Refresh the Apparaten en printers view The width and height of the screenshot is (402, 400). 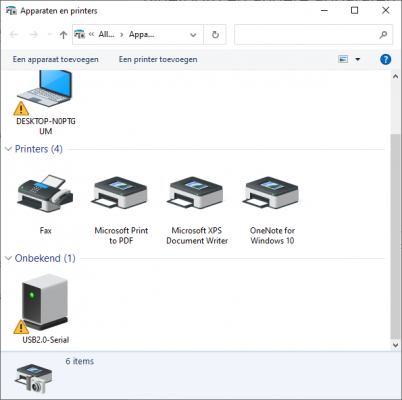215,34
